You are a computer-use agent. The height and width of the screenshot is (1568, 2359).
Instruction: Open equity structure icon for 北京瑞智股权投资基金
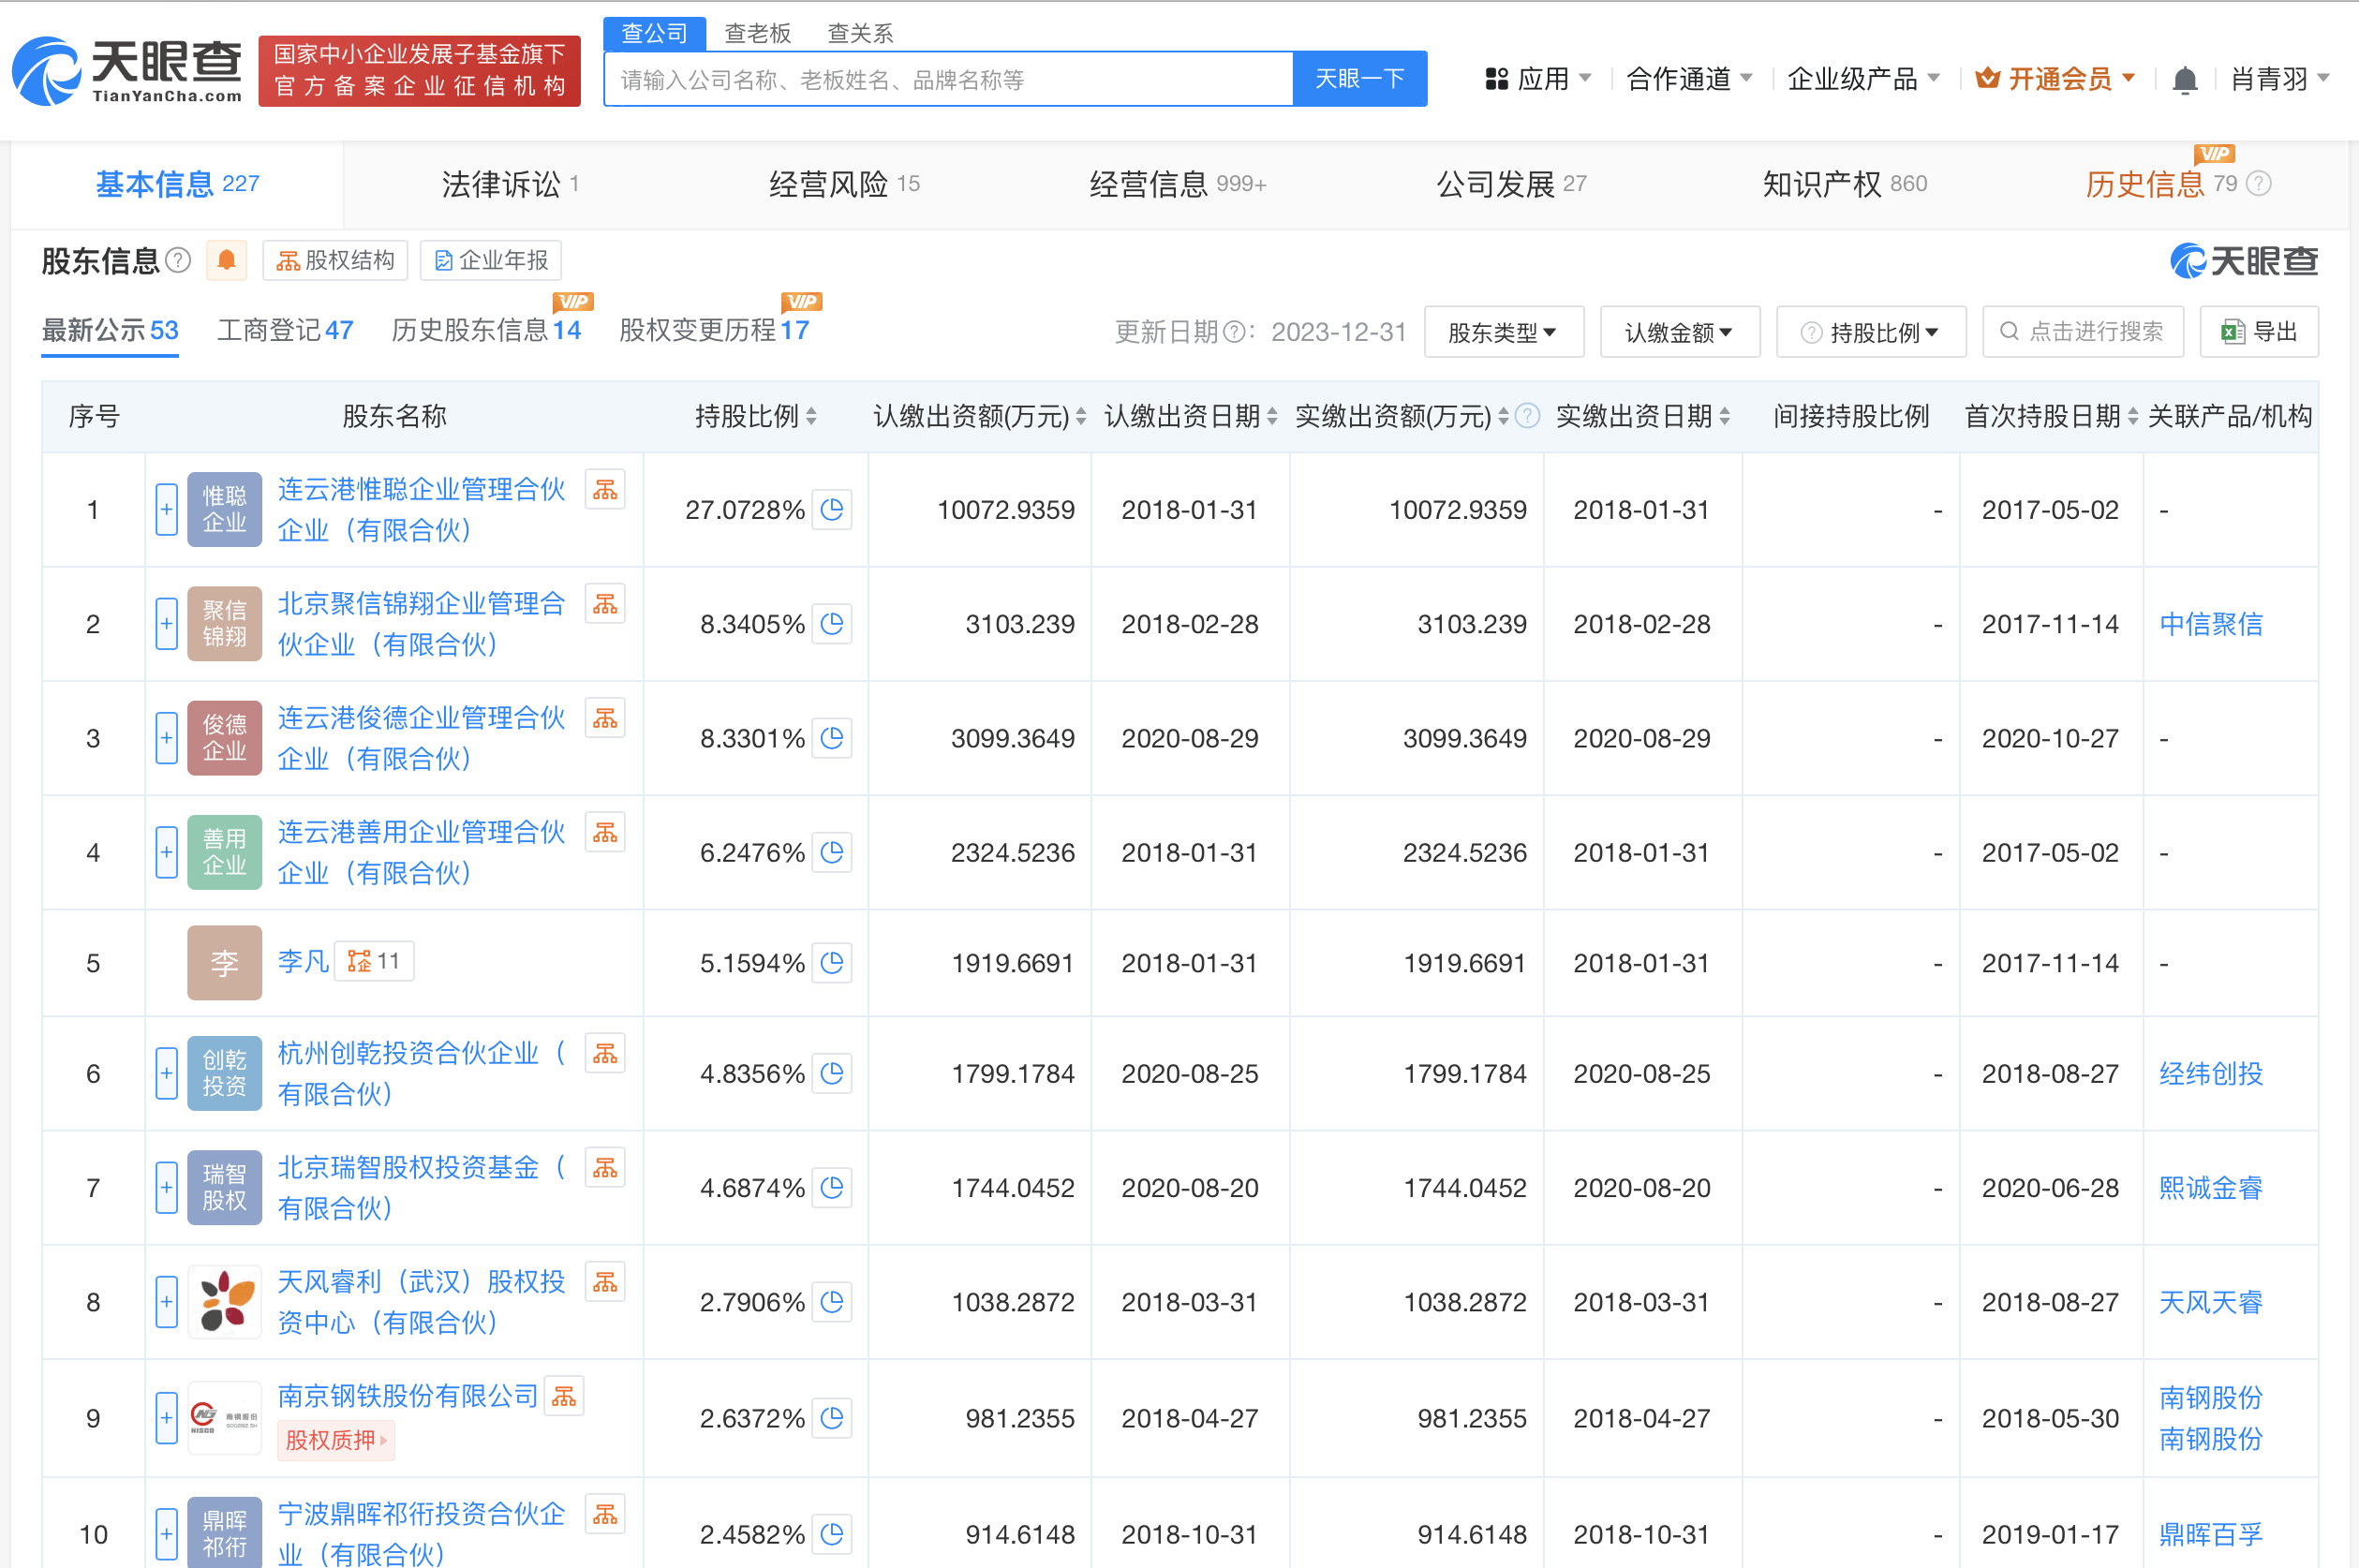coord(605,1168)
